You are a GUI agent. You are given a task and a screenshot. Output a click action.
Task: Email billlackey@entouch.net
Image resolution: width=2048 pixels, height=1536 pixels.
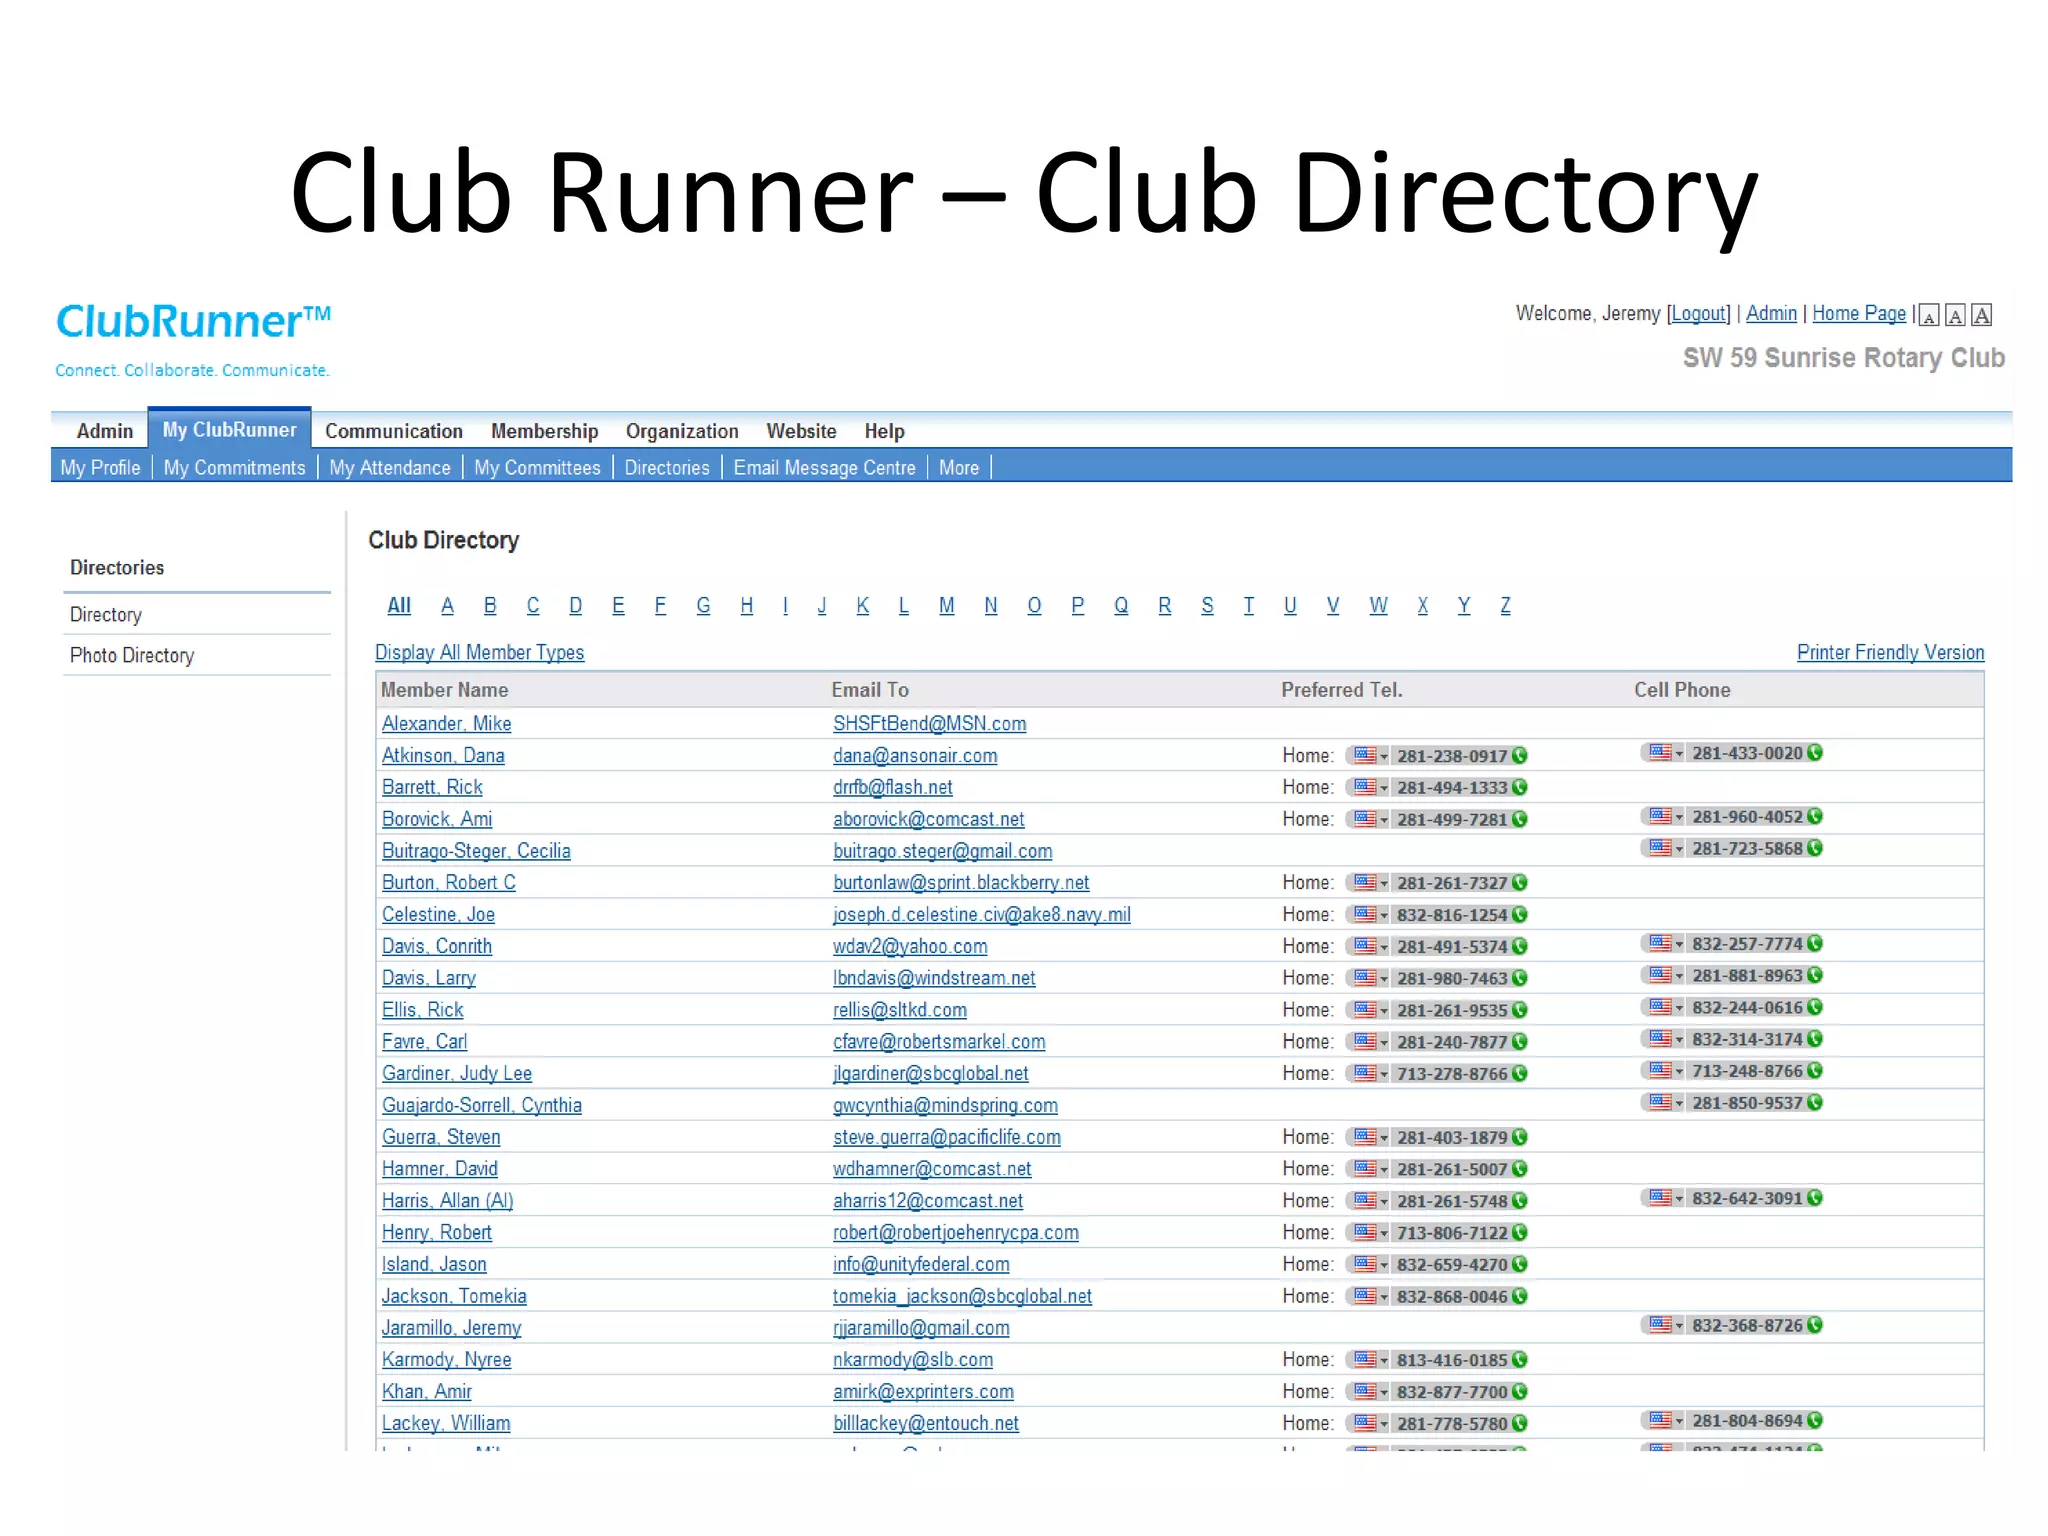pos(925,1424)
